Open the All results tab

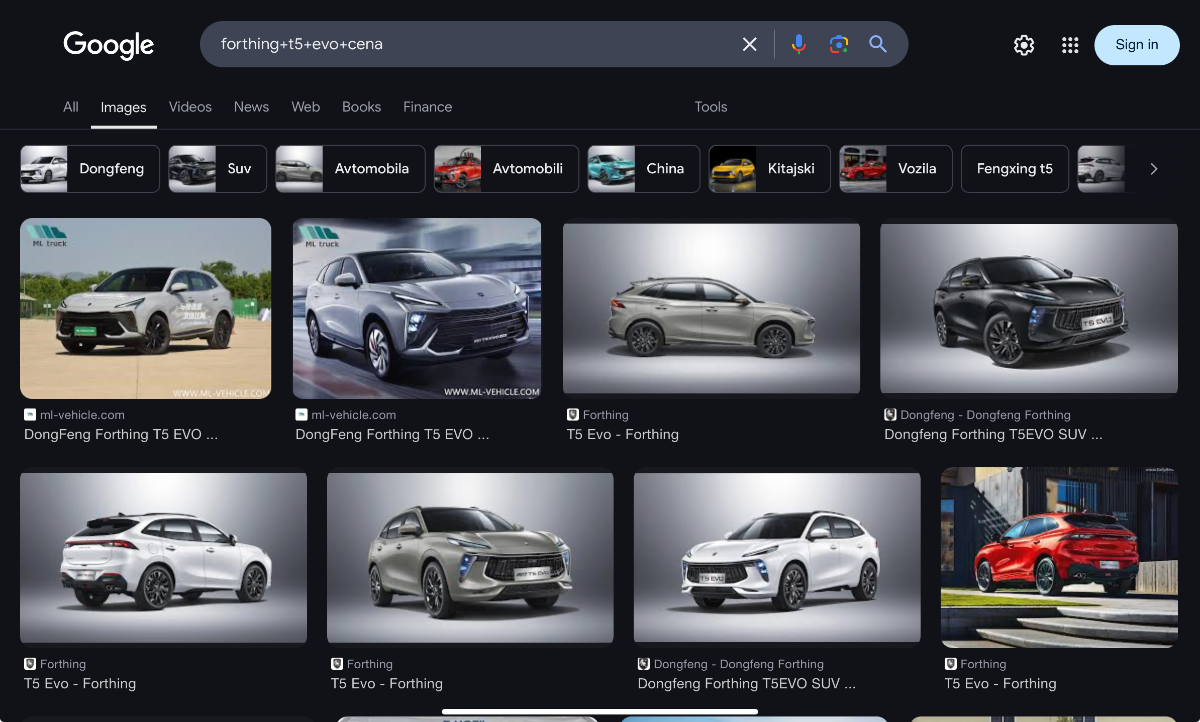pyautogui.click(x=71, y=107)
